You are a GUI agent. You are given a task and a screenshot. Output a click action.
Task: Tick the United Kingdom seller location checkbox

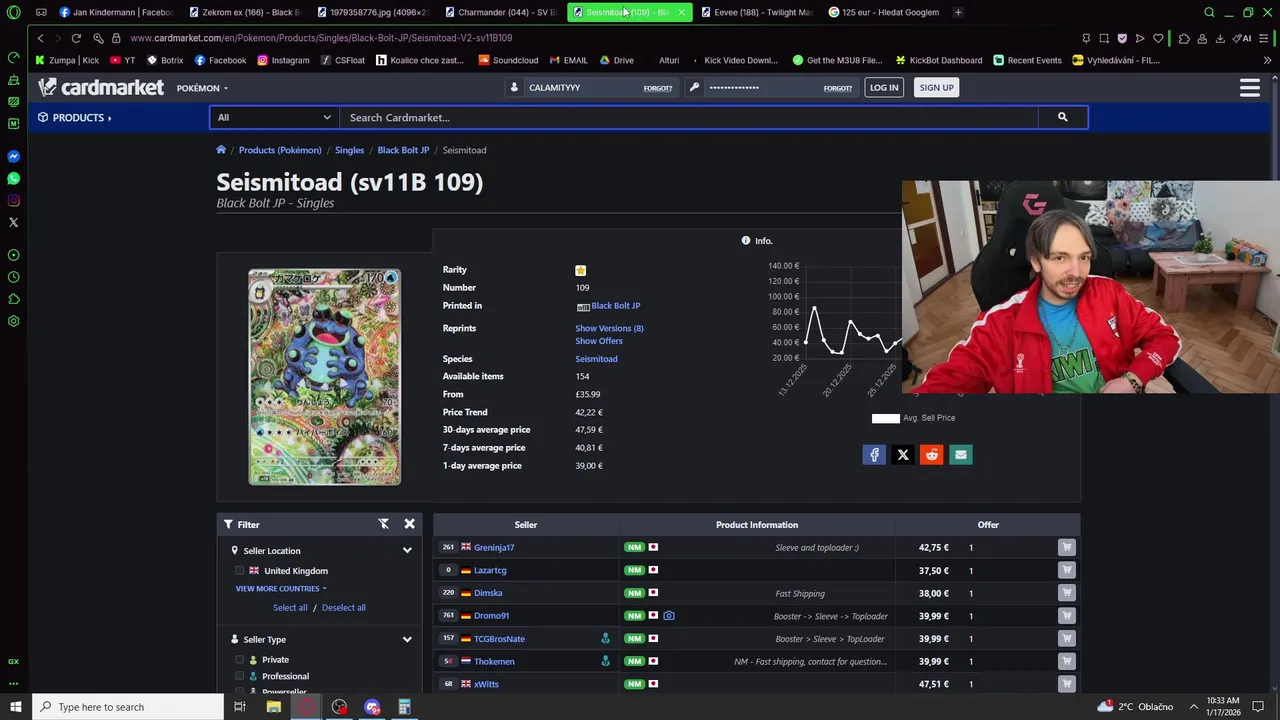click(x=240, y=571)
